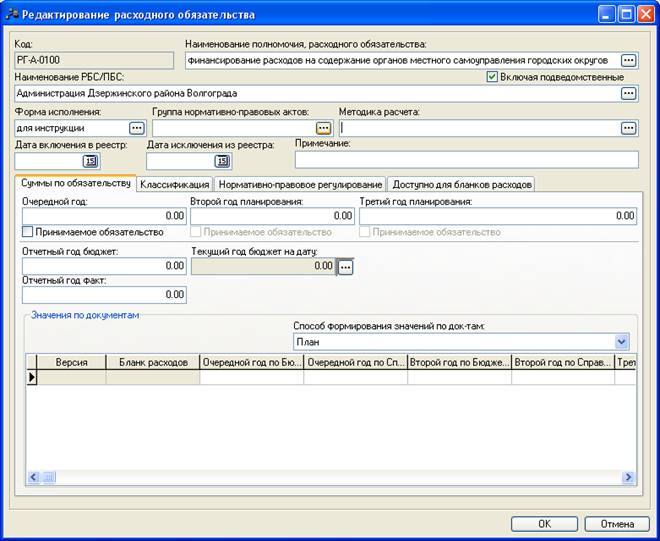Open browse button for expenditure obligation name
The width and height of the screenshot is (660, 541).
pos(628,60)
